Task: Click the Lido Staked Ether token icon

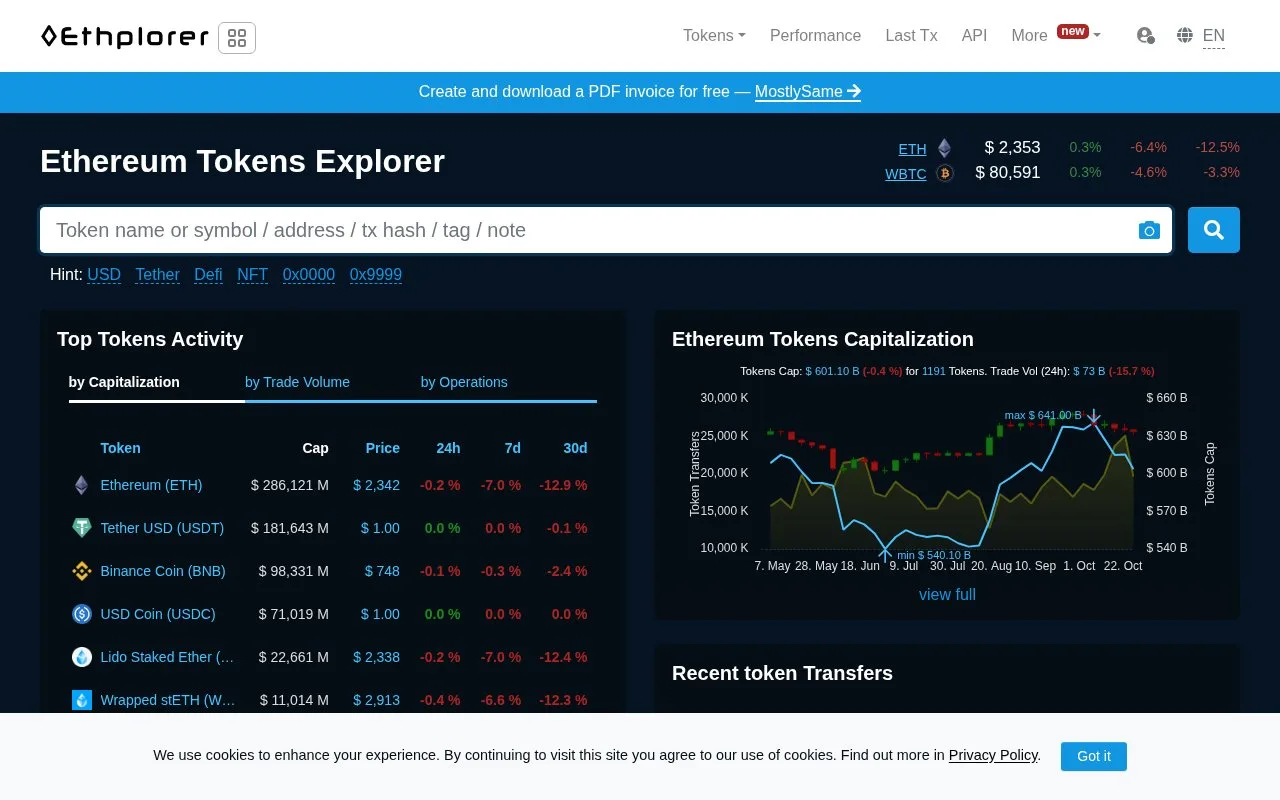Action: coord(82,657)
